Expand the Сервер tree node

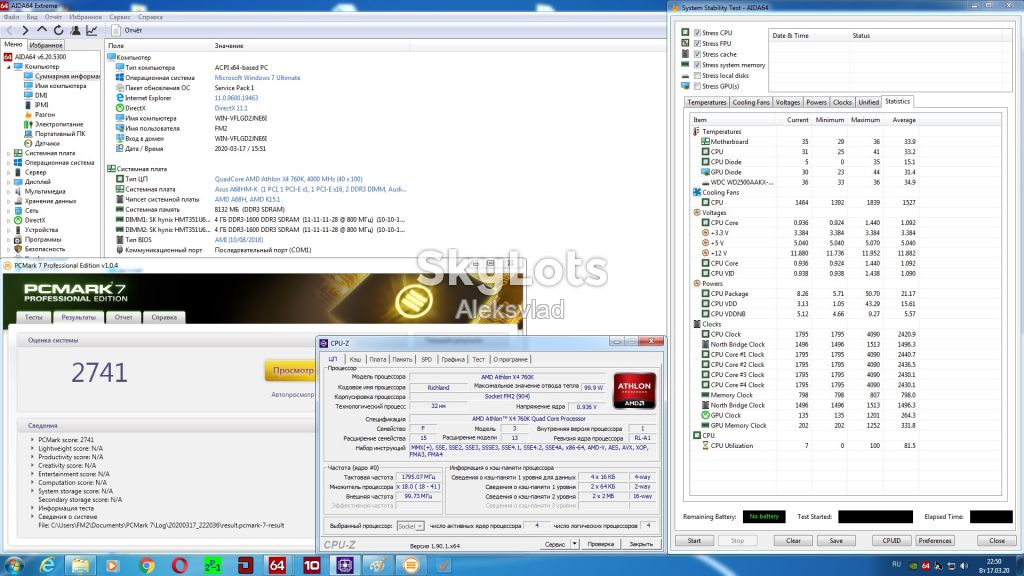8,172
